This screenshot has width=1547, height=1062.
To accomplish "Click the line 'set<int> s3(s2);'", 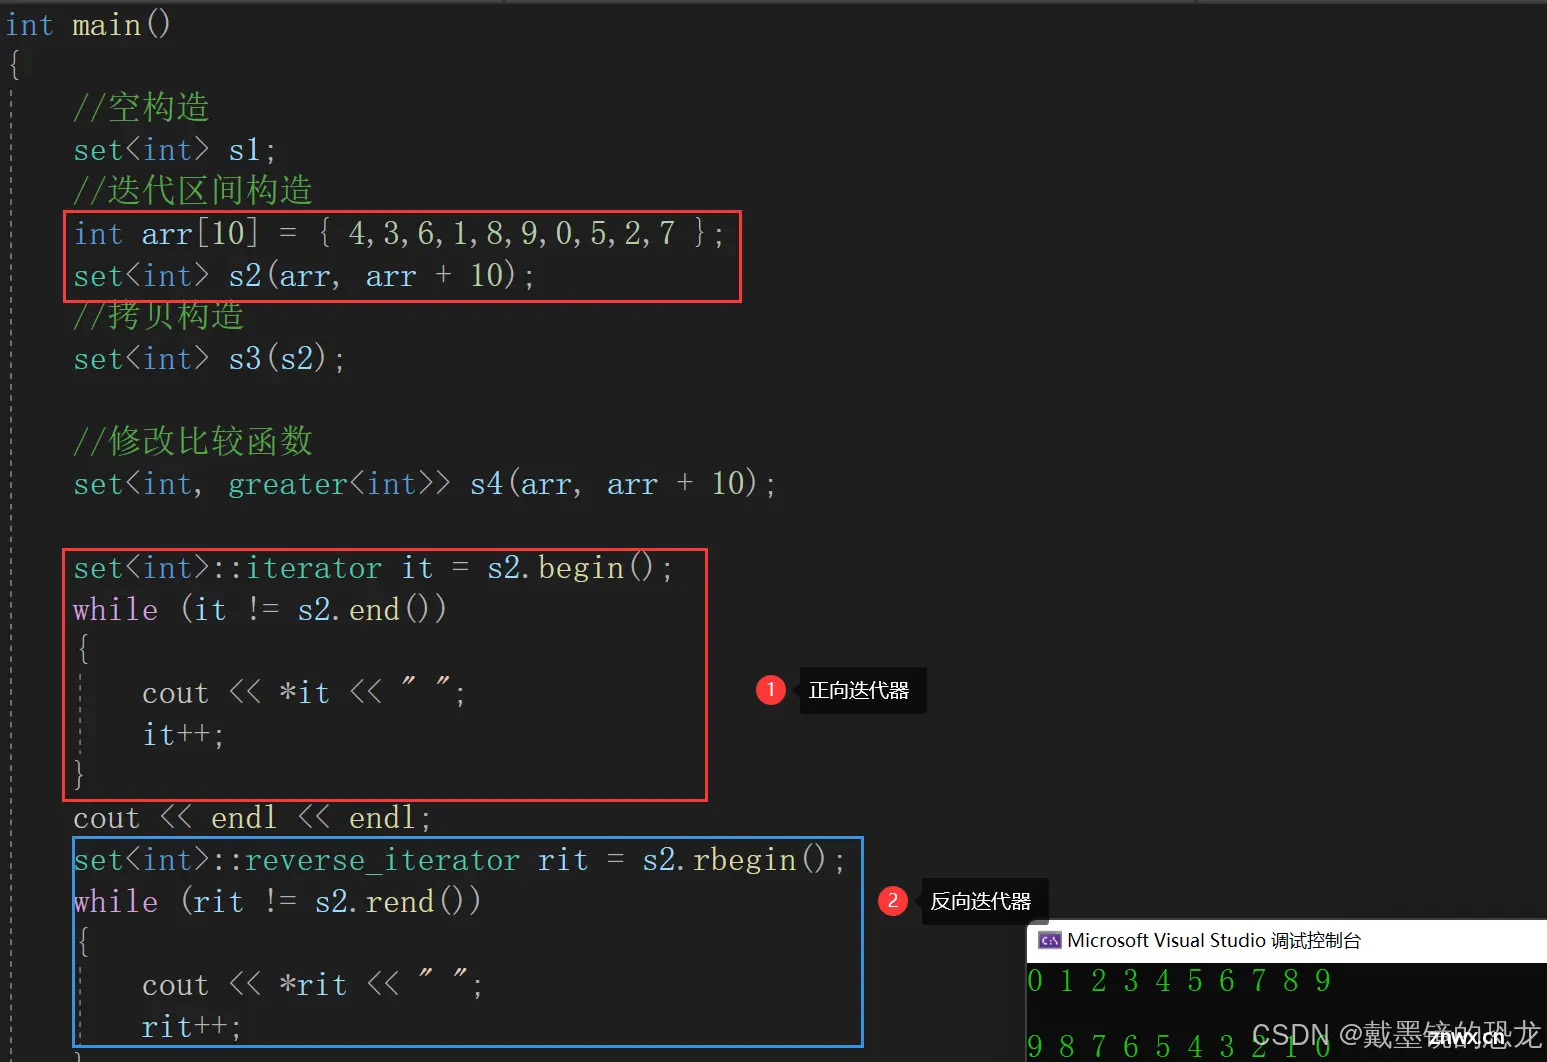I will click(209, 359).
